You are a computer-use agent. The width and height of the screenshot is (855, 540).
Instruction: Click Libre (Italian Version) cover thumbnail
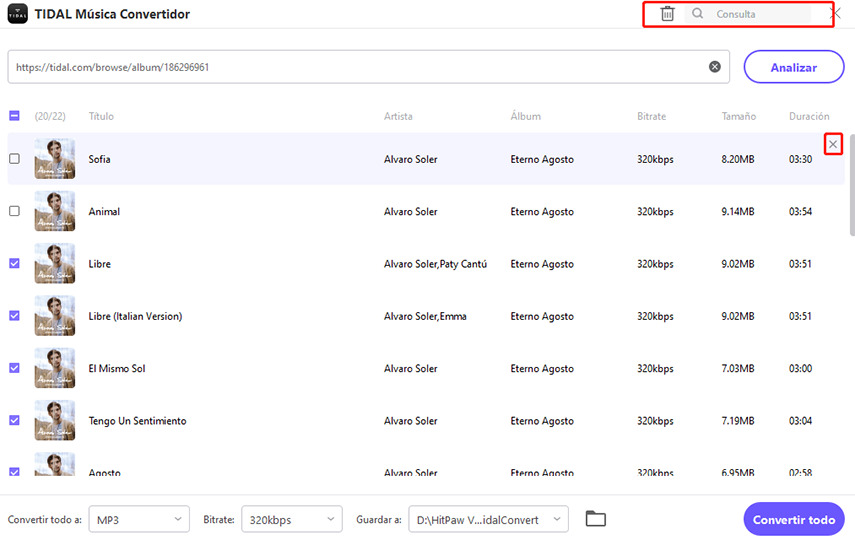(x=55, y=316)
